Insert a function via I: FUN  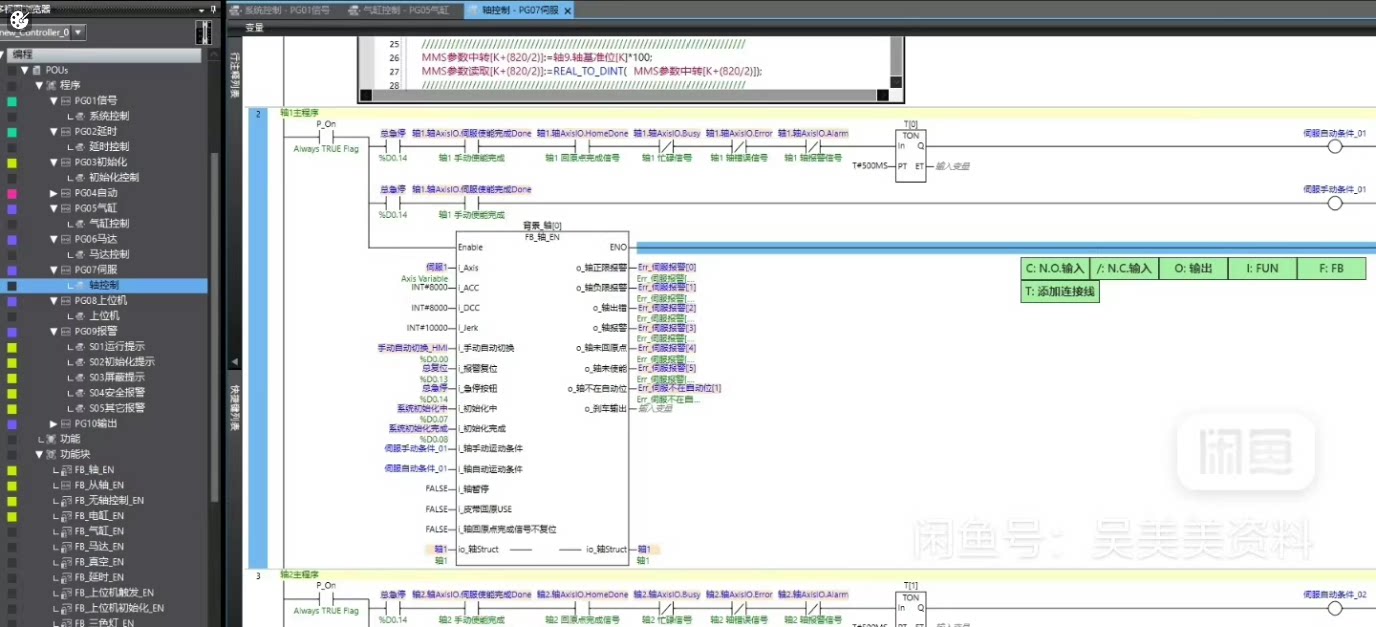click(1262, 268)
